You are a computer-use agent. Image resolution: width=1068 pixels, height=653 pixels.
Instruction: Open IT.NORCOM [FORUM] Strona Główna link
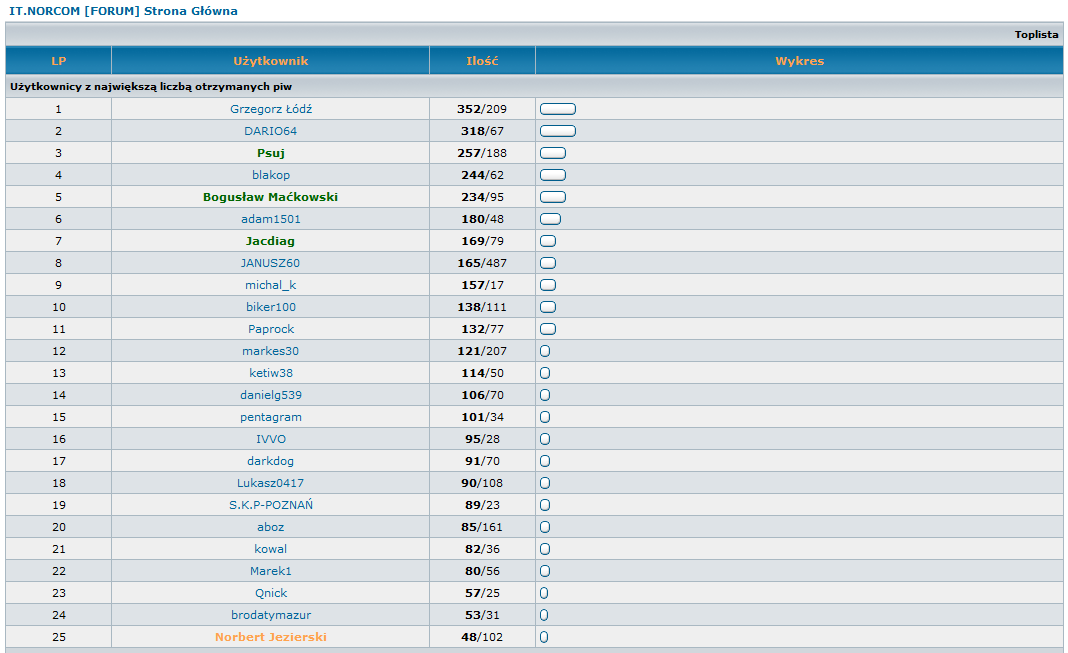(x=123, y=11)
